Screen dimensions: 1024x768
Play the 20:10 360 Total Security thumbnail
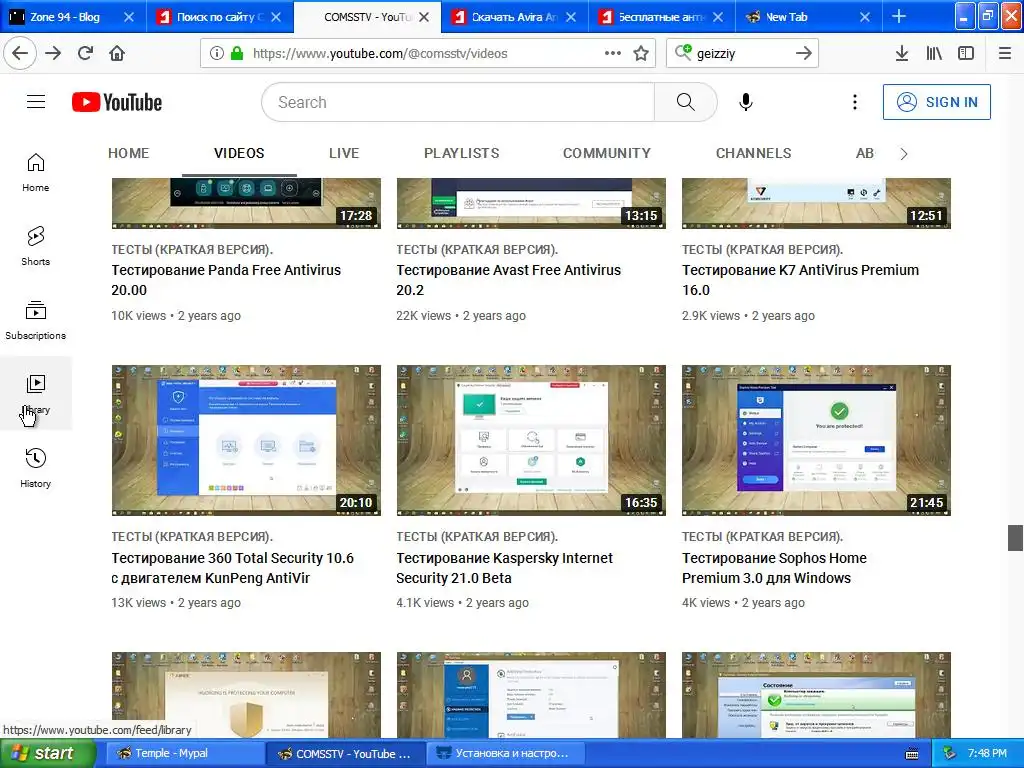(x=246, y=440)
